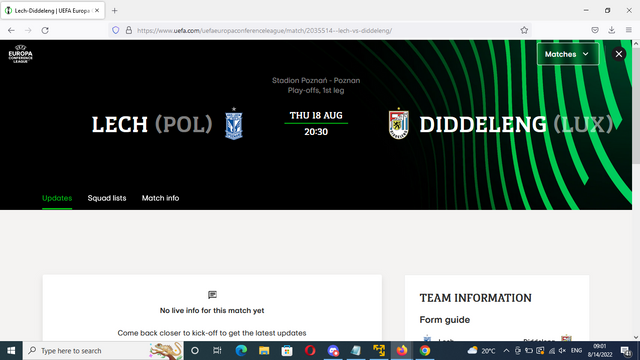This screenshot has height=360, width=640.
Task: Open the LECH (POL) team name
Action: click(x=152, y=124)
